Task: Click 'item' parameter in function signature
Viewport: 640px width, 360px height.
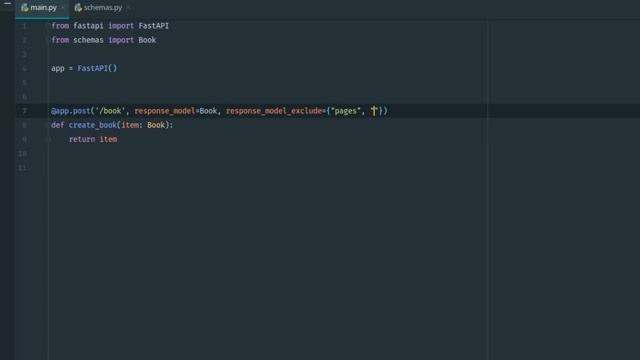Action: tap(130, 125)
